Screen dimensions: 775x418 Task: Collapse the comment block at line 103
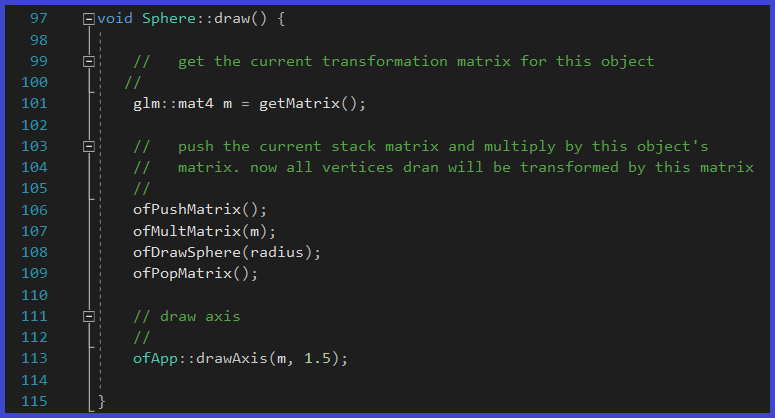pyautogui.click(x=89, y=146)
